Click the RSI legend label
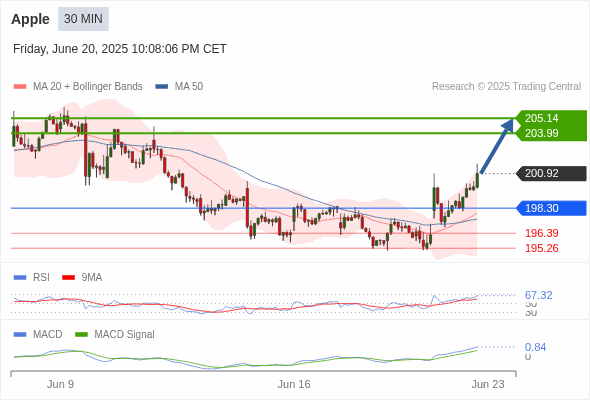 click(41, 278)
